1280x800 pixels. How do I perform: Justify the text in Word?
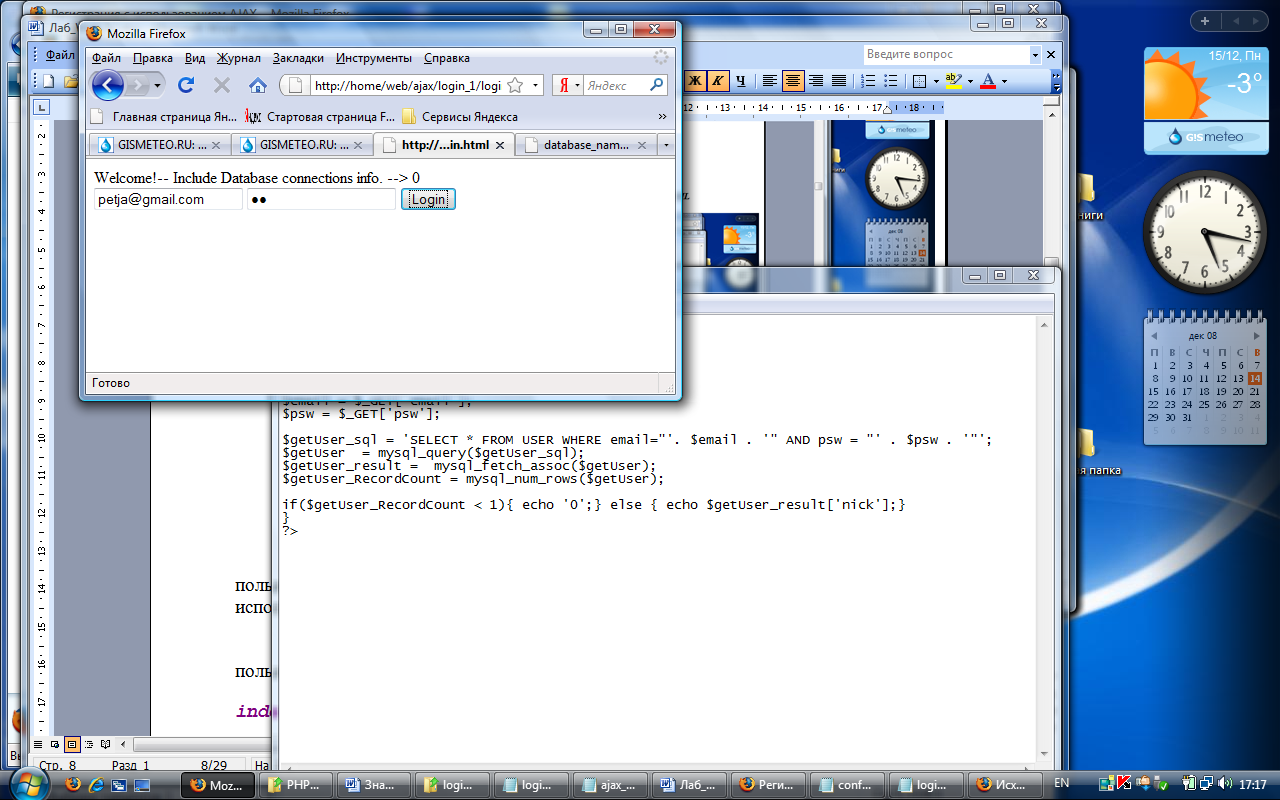click(839, 80)
